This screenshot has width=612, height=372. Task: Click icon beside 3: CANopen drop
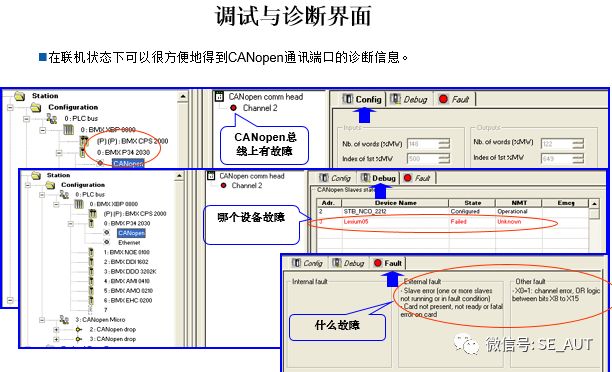pos(79,339)
